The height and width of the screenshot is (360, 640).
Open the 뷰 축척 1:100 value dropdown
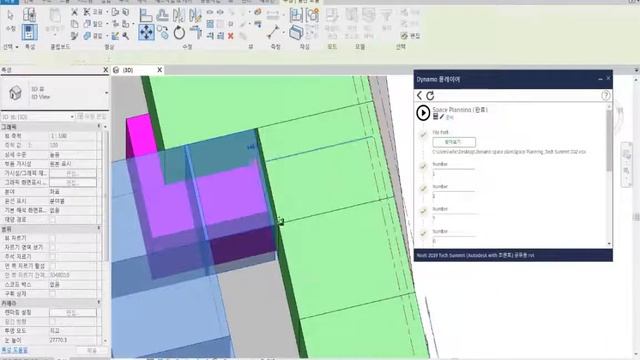click(x=73, y=136)
